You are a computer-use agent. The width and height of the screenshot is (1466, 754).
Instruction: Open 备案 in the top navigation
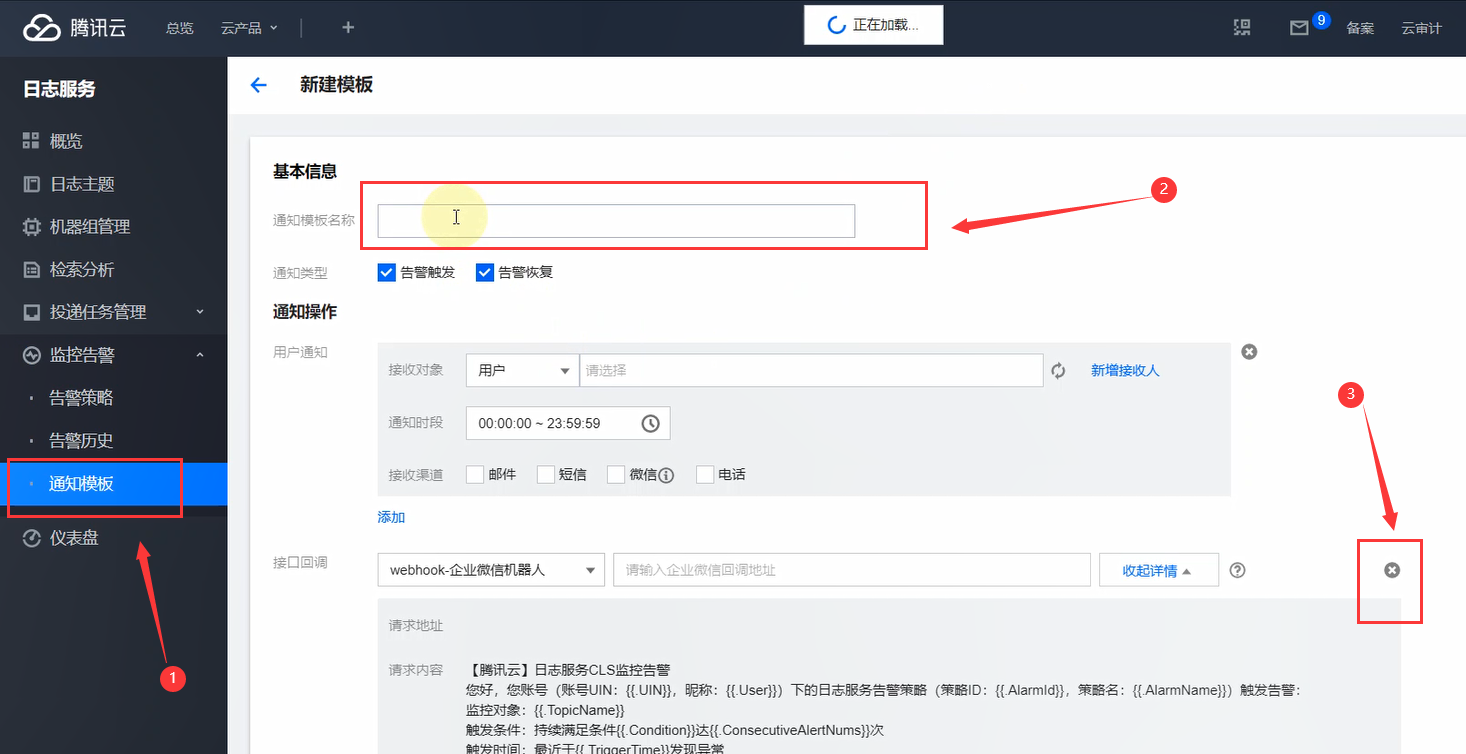1360,28
